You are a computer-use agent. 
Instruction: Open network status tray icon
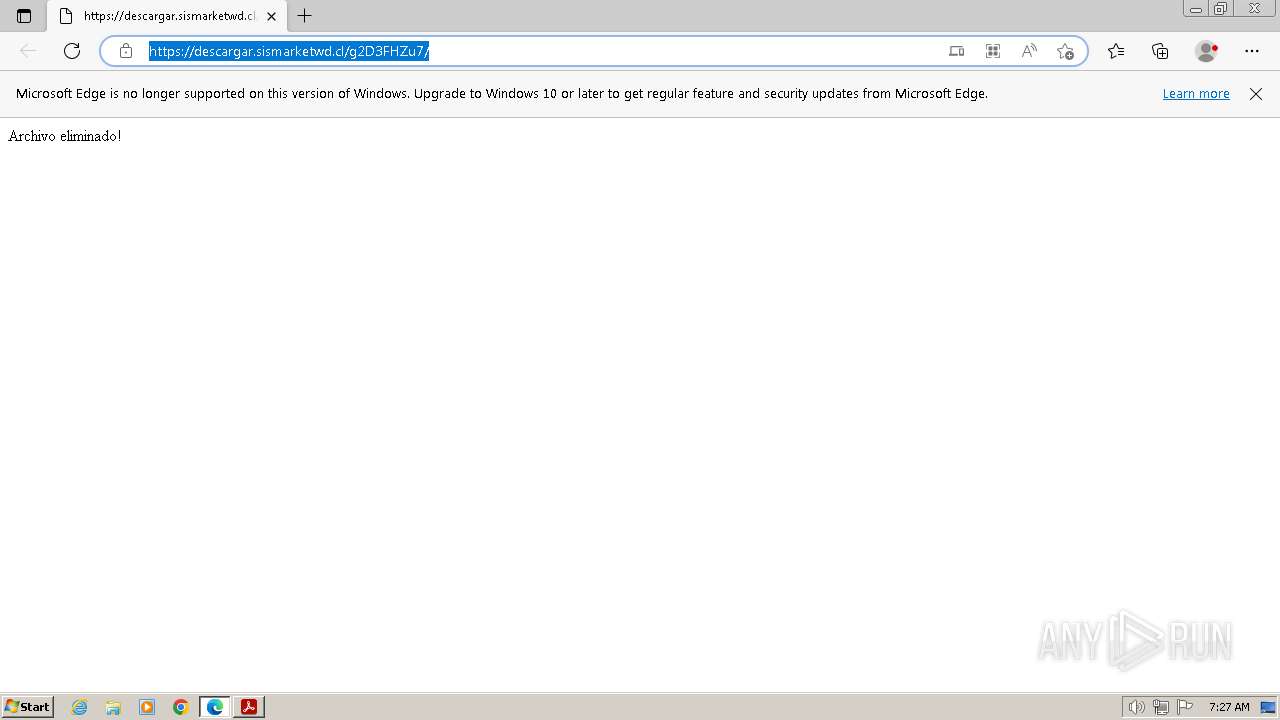1161,707
